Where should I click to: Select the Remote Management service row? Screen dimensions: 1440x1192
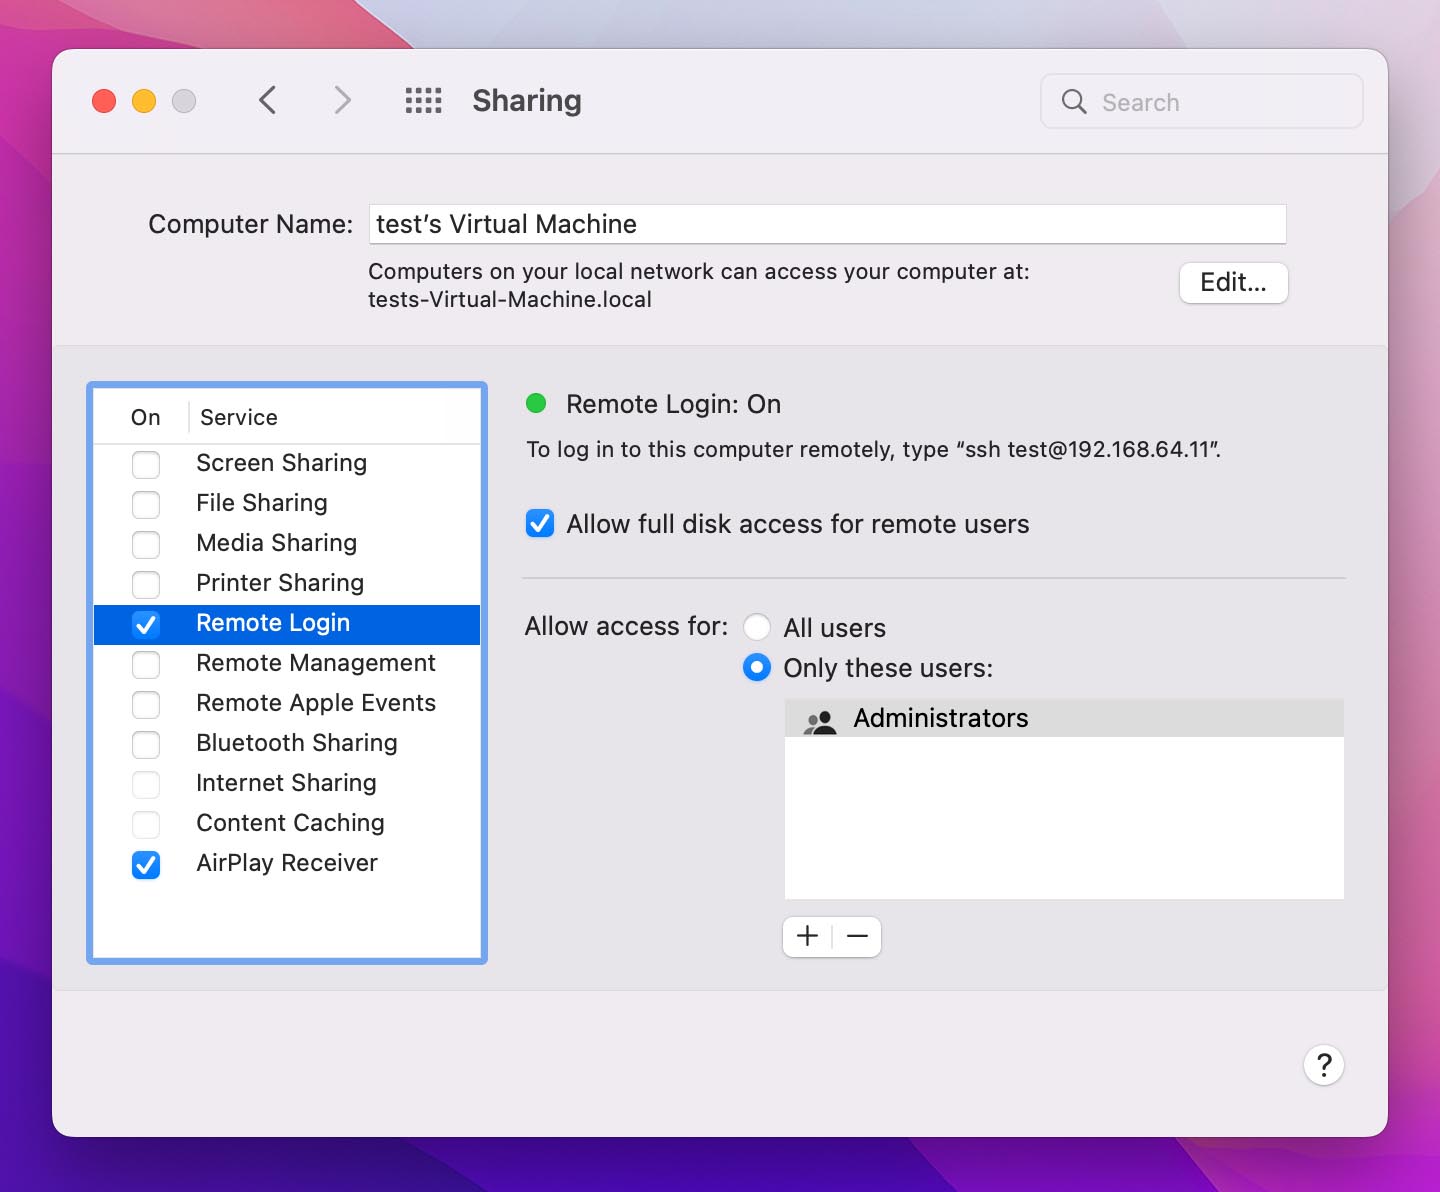(x=287, y=663)
